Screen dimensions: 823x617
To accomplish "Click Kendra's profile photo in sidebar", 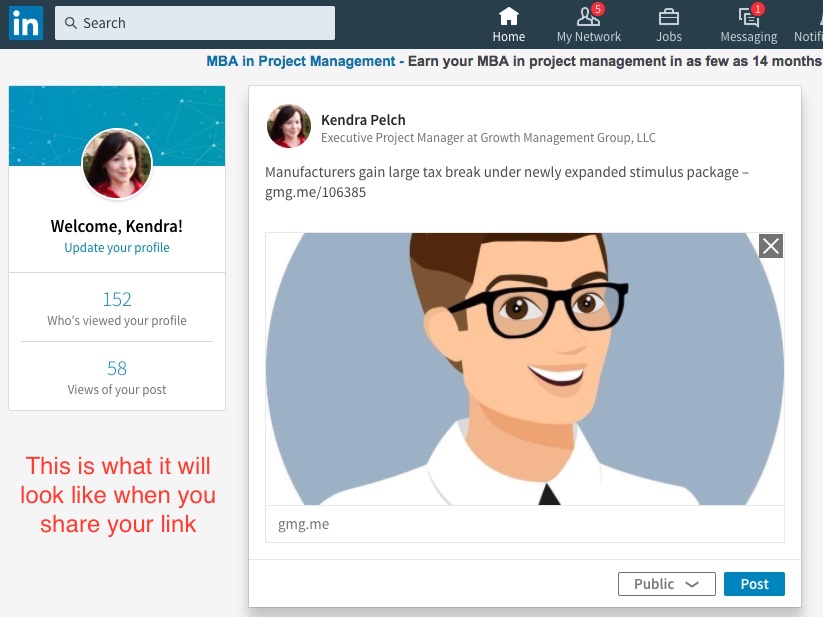I will tap(117, 164).
